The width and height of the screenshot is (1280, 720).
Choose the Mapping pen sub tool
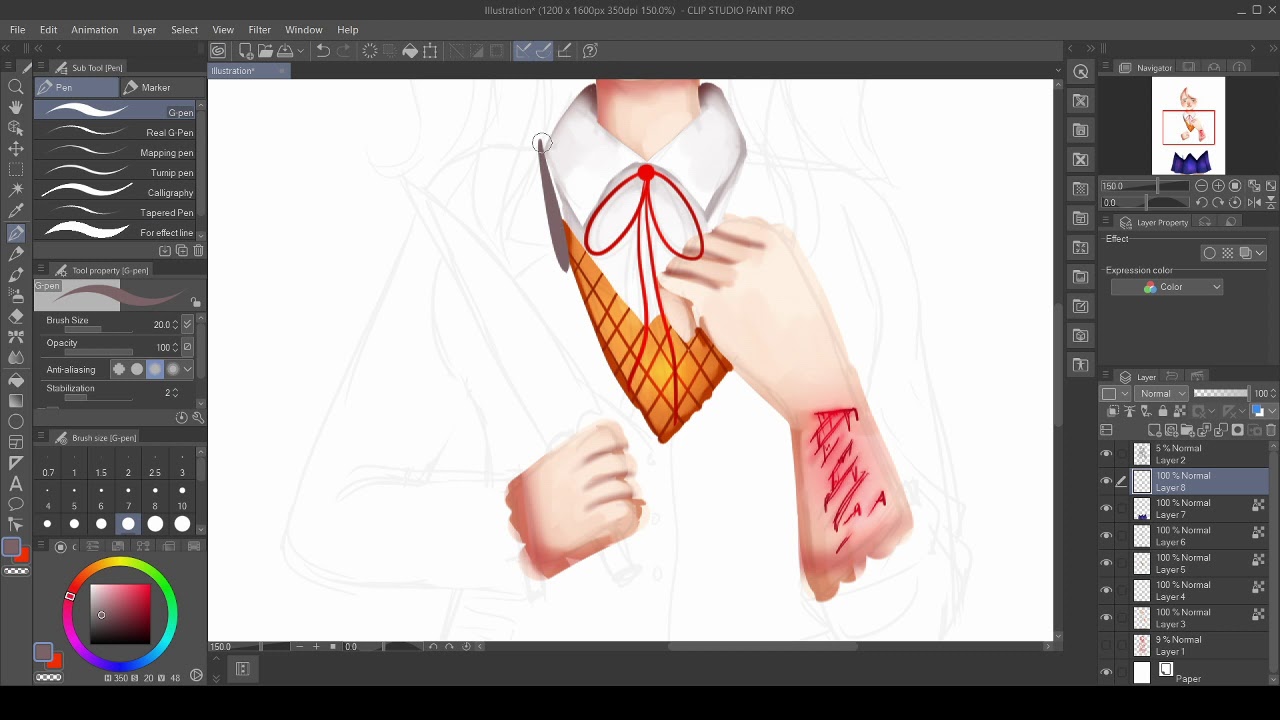(115, 152)
